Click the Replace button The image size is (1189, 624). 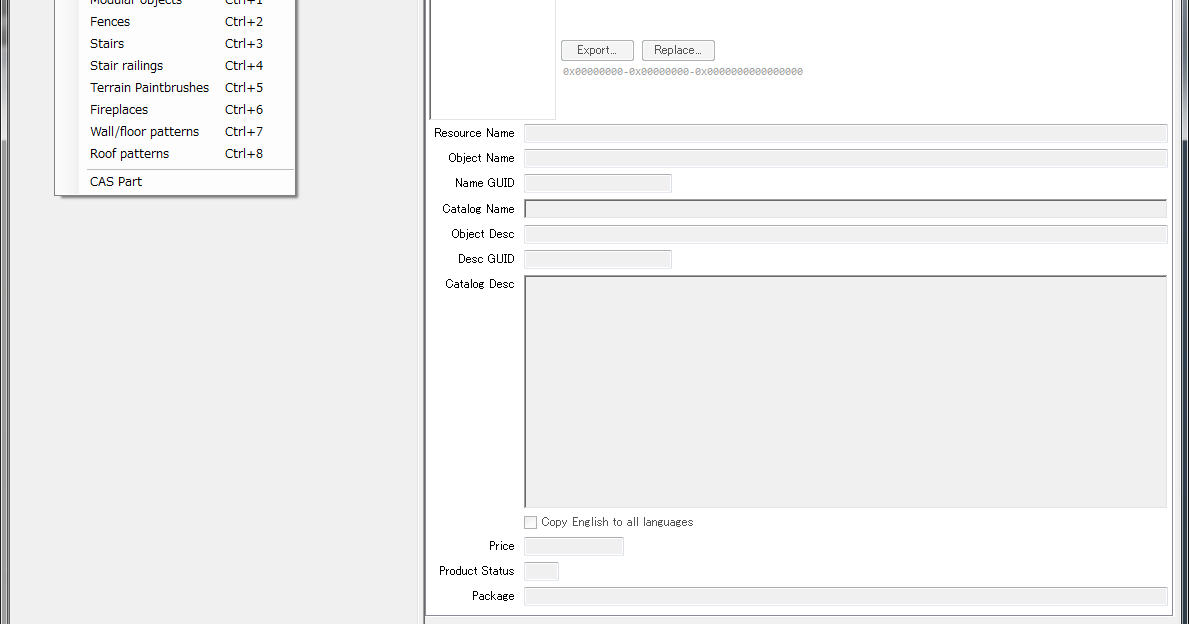(x=677, y=49)
